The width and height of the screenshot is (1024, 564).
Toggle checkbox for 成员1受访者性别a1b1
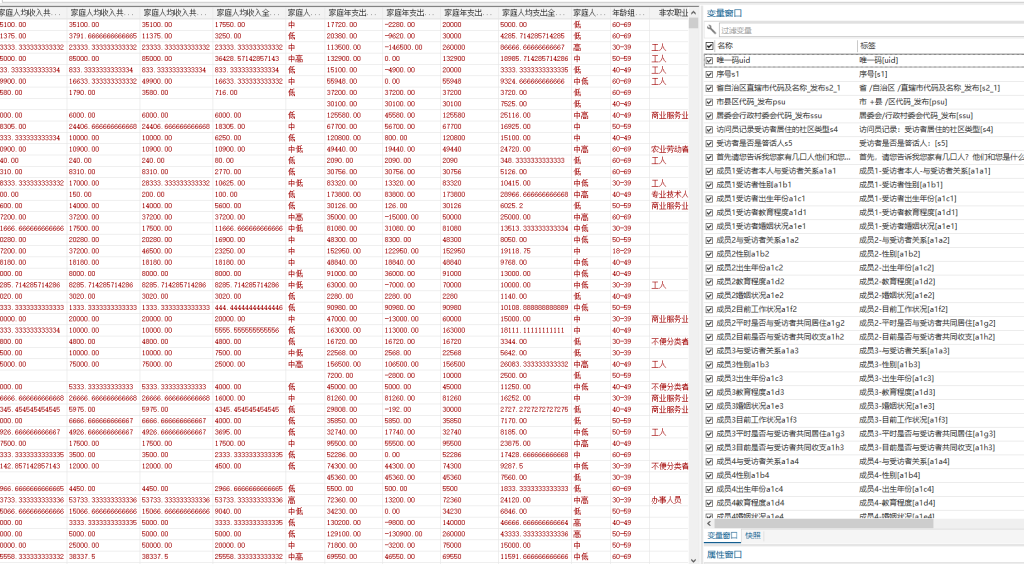(710, 185)
